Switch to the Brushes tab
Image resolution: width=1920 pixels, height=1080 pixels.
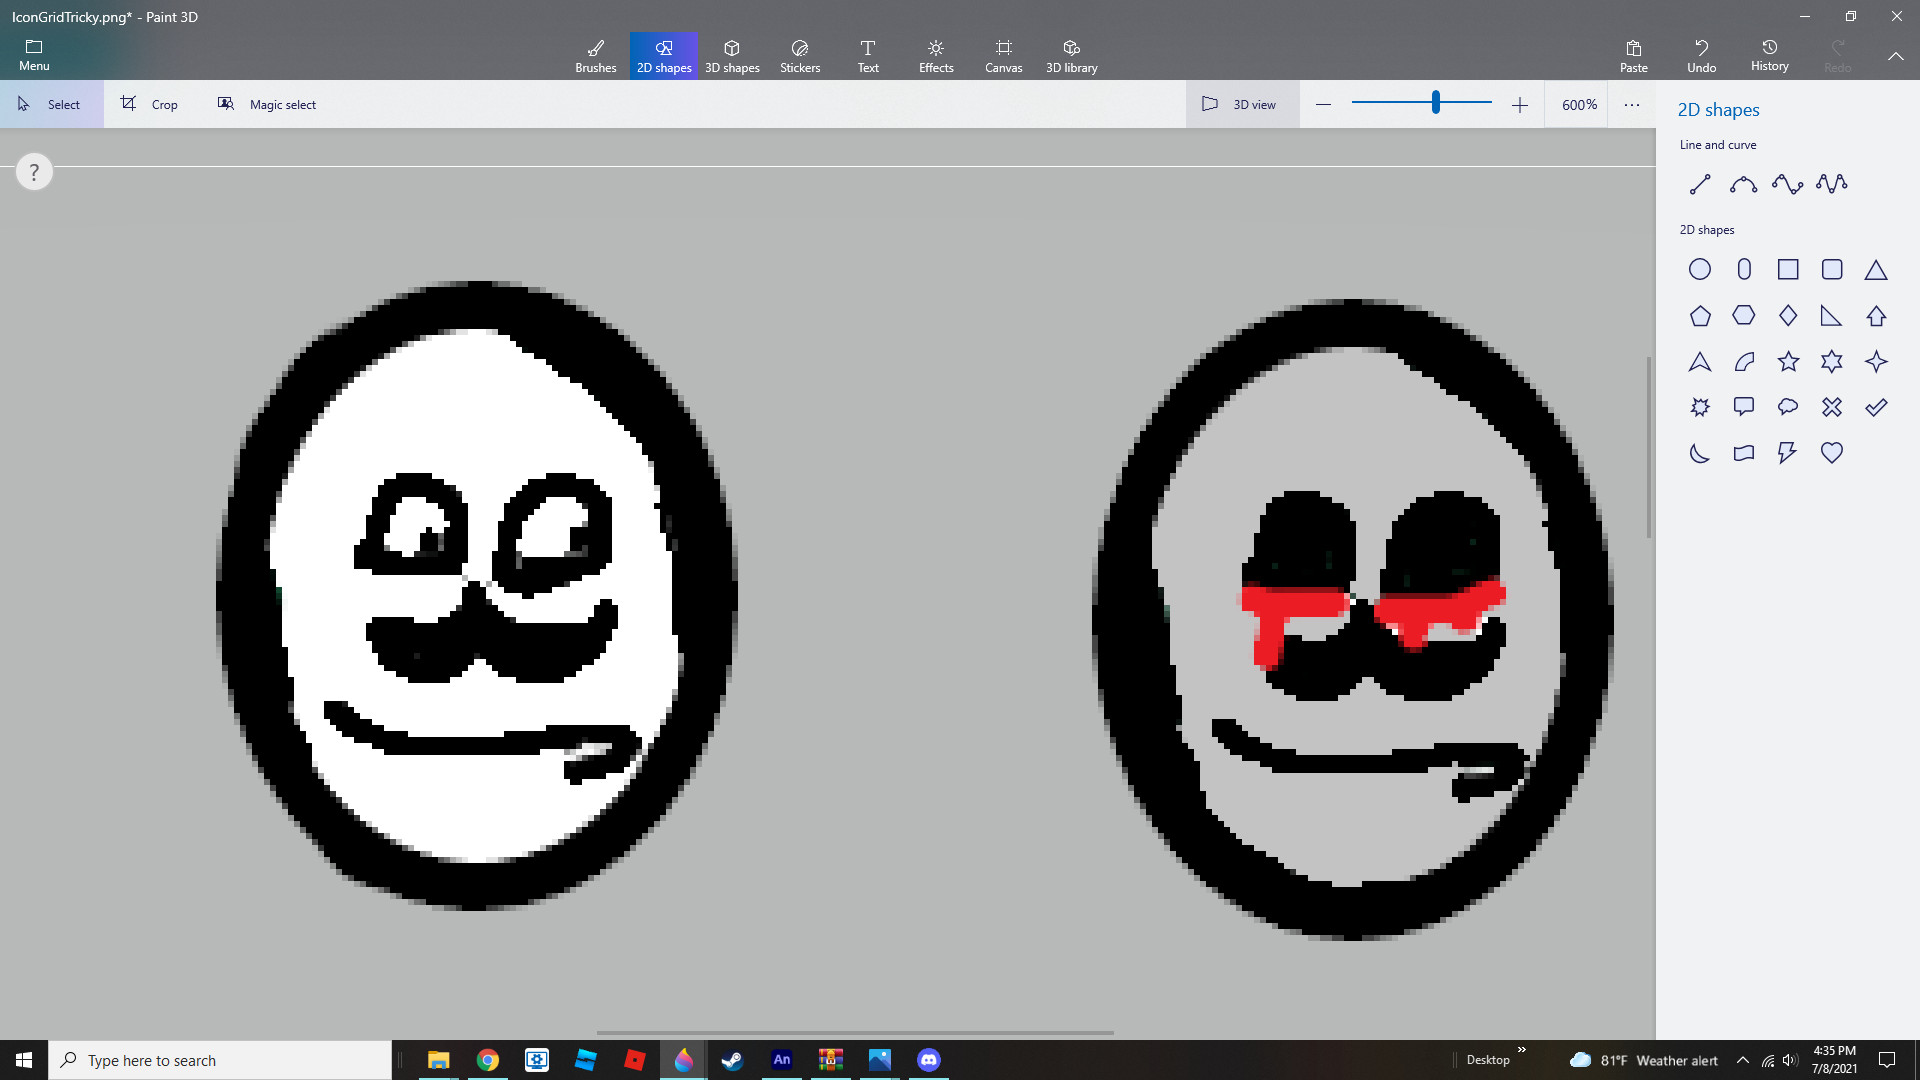(595, 55)
